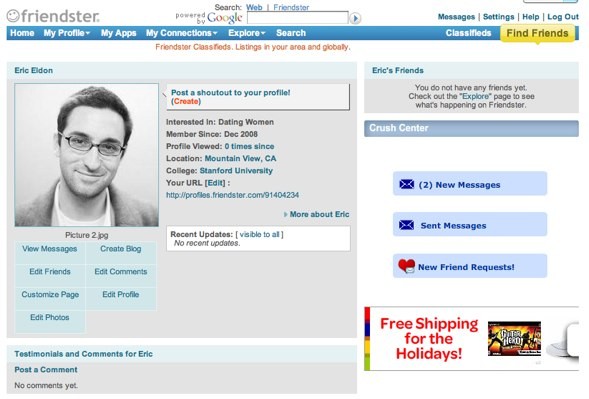Screen dimensions: 589x399
Task: Select the Log Out link
Action: click(x=563, y=17)
